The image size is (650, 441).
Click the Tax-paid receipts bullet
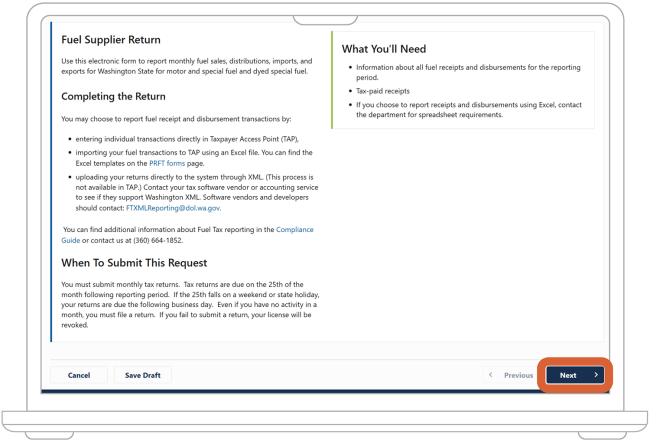(x=383, y=91)
